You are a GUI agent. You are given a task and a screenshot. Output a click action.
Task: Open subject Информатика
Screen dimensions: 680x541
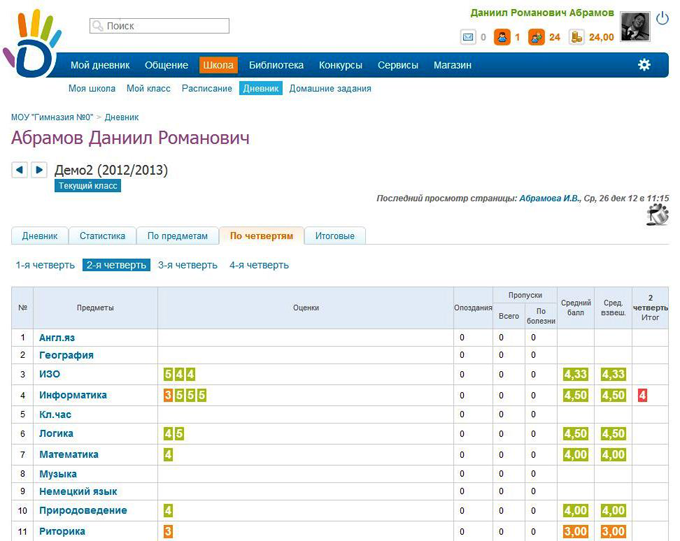(73, 395)
